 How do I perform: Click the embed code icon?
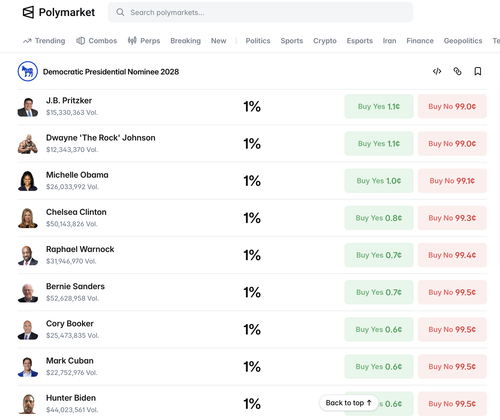pos(437,71)
